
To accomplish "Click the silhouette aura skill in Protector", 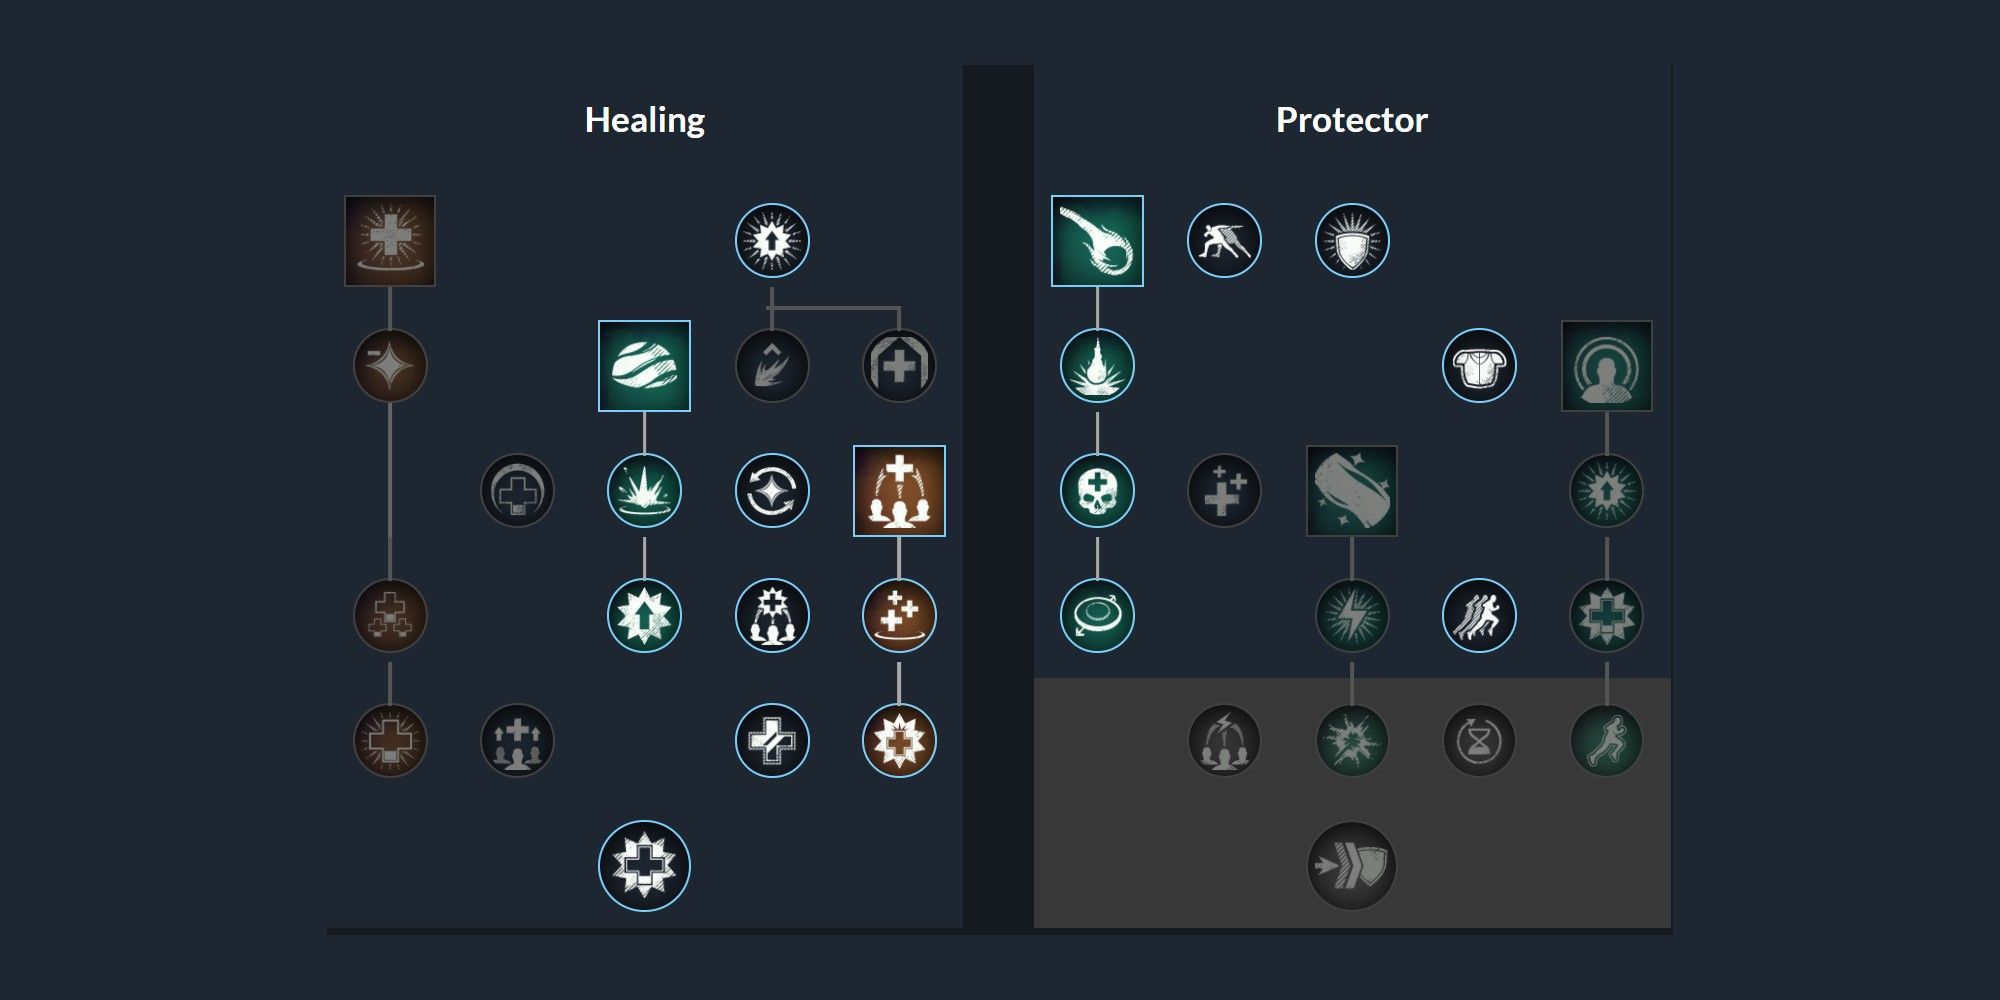I will [1607, 366].
